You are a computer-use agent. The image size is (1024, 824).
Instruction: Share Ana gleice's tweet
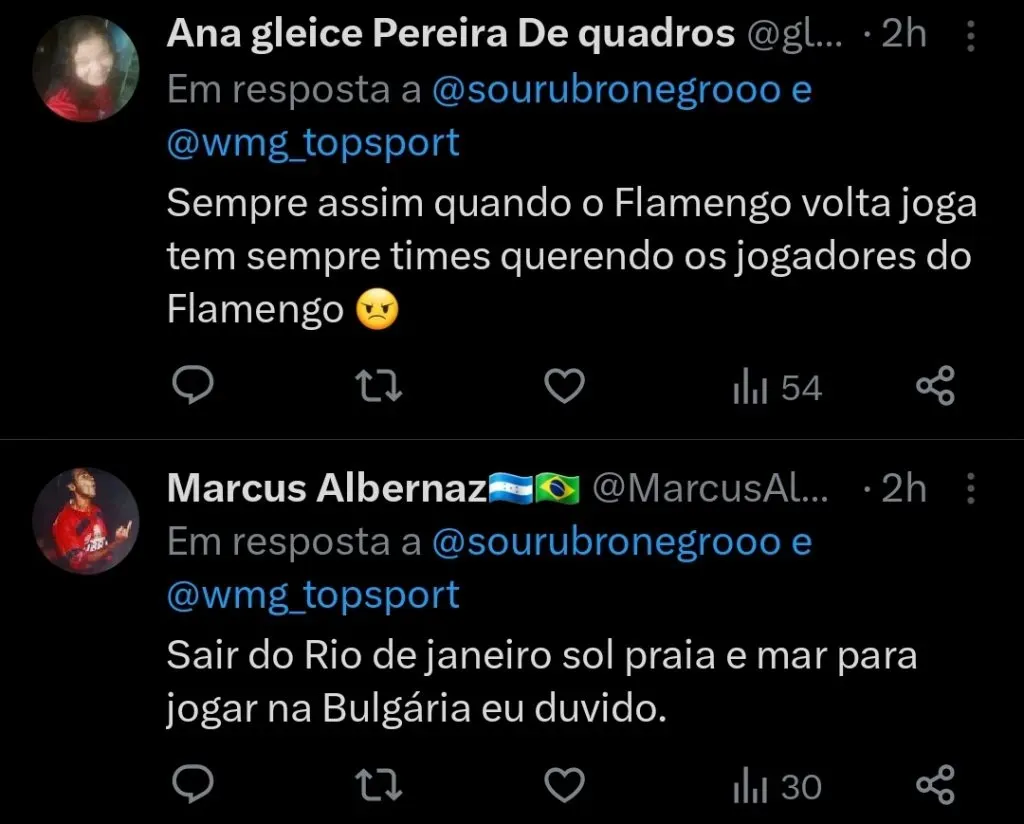(936, 386)
